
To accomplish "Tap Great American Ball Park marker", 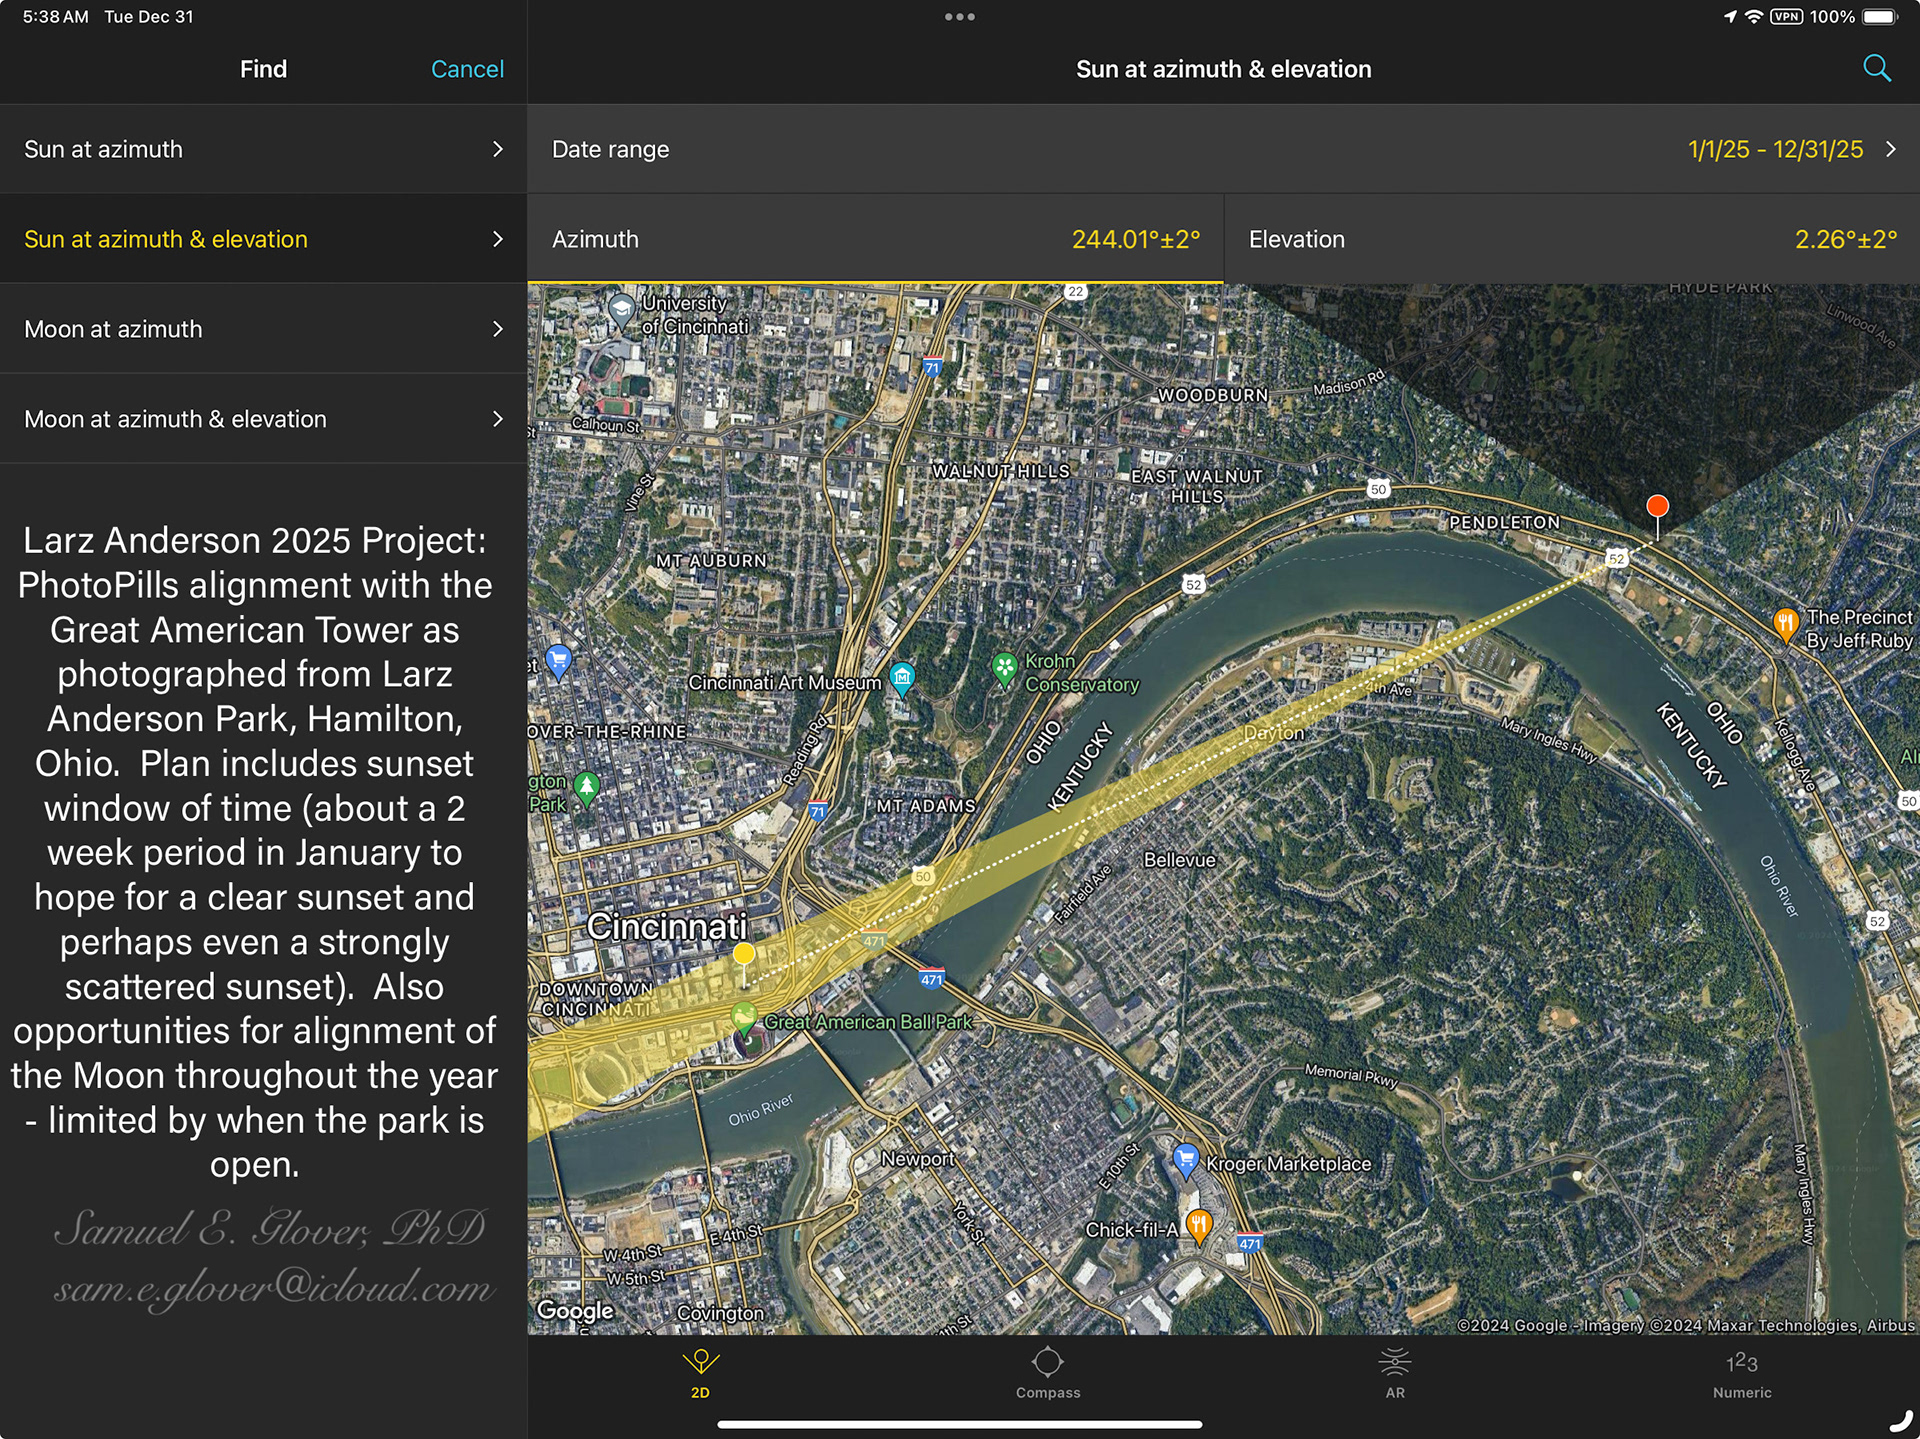I will (x=743, y=1019).
